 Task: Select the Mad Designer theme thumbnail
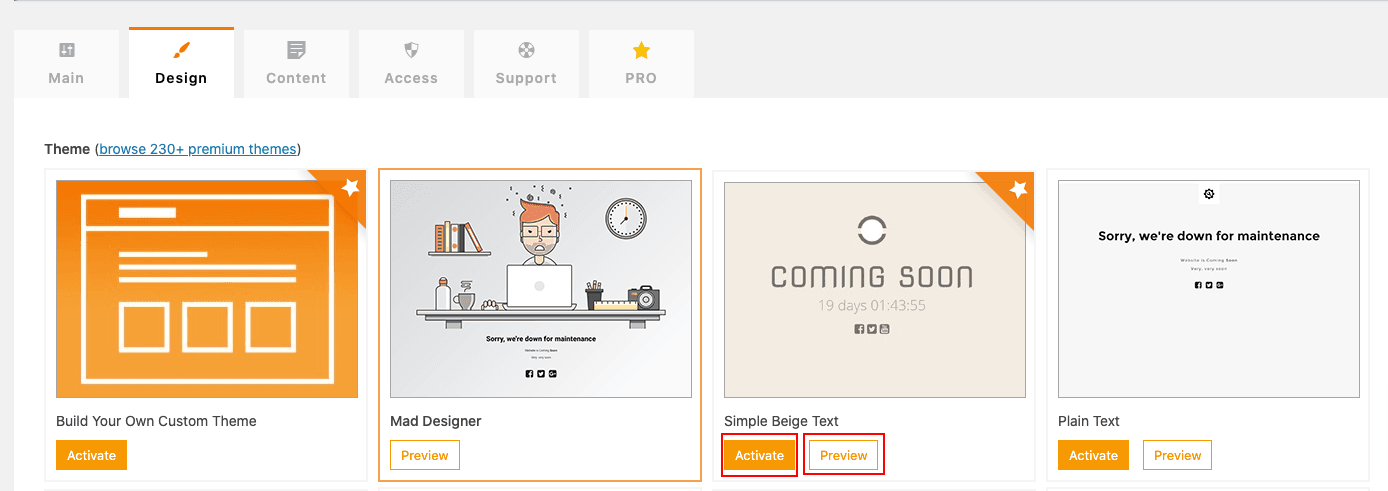click(540, 288)
